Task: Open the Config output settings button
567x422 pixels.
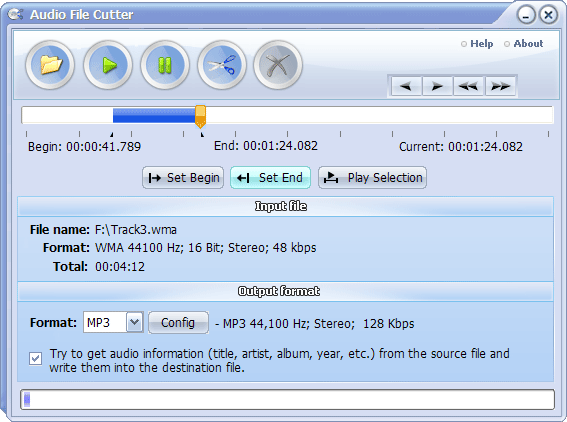Action: [x=178, y=322]
